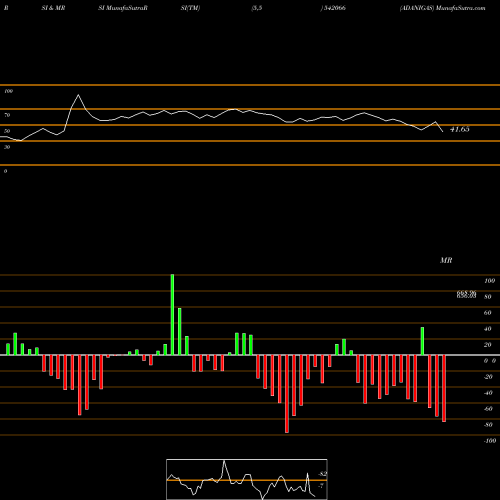The image size is (500, 500).
Task: Click the -7 value in the mini chart
Action: (321, 486)
